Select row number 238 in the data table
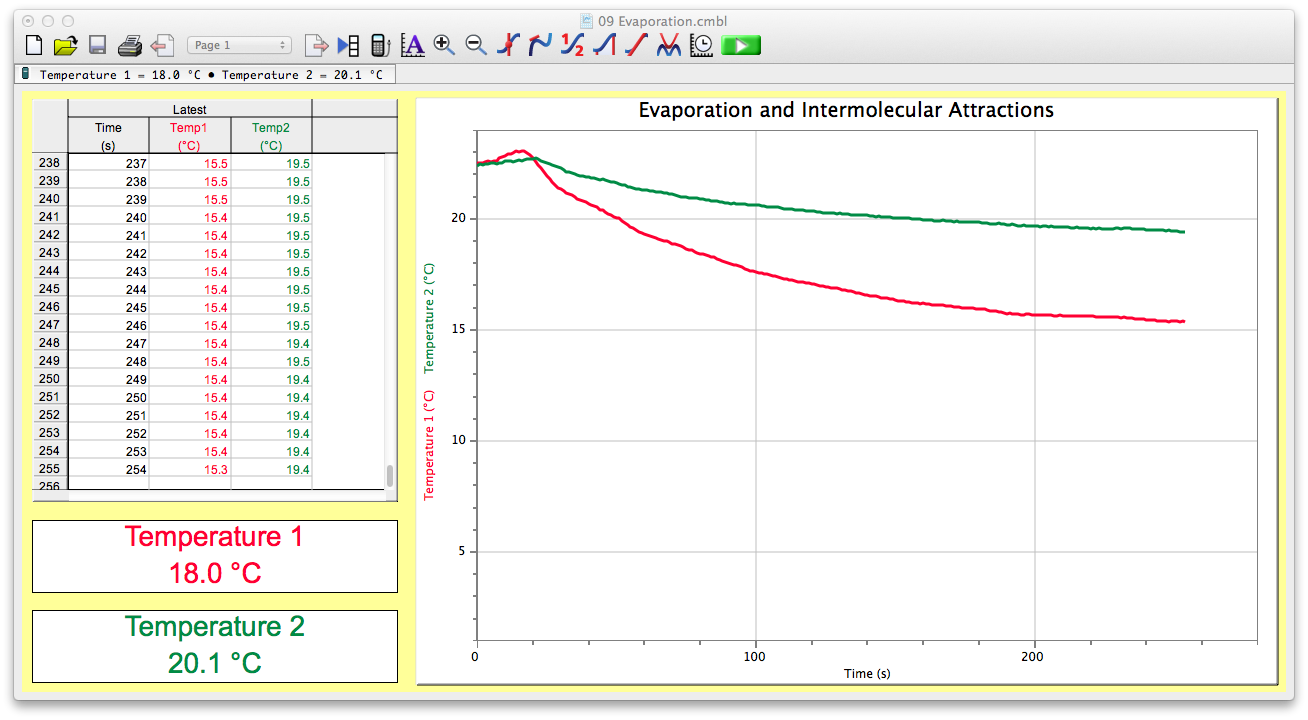The width and height of the screenshot is (1308, 720). tap(50, 163)
